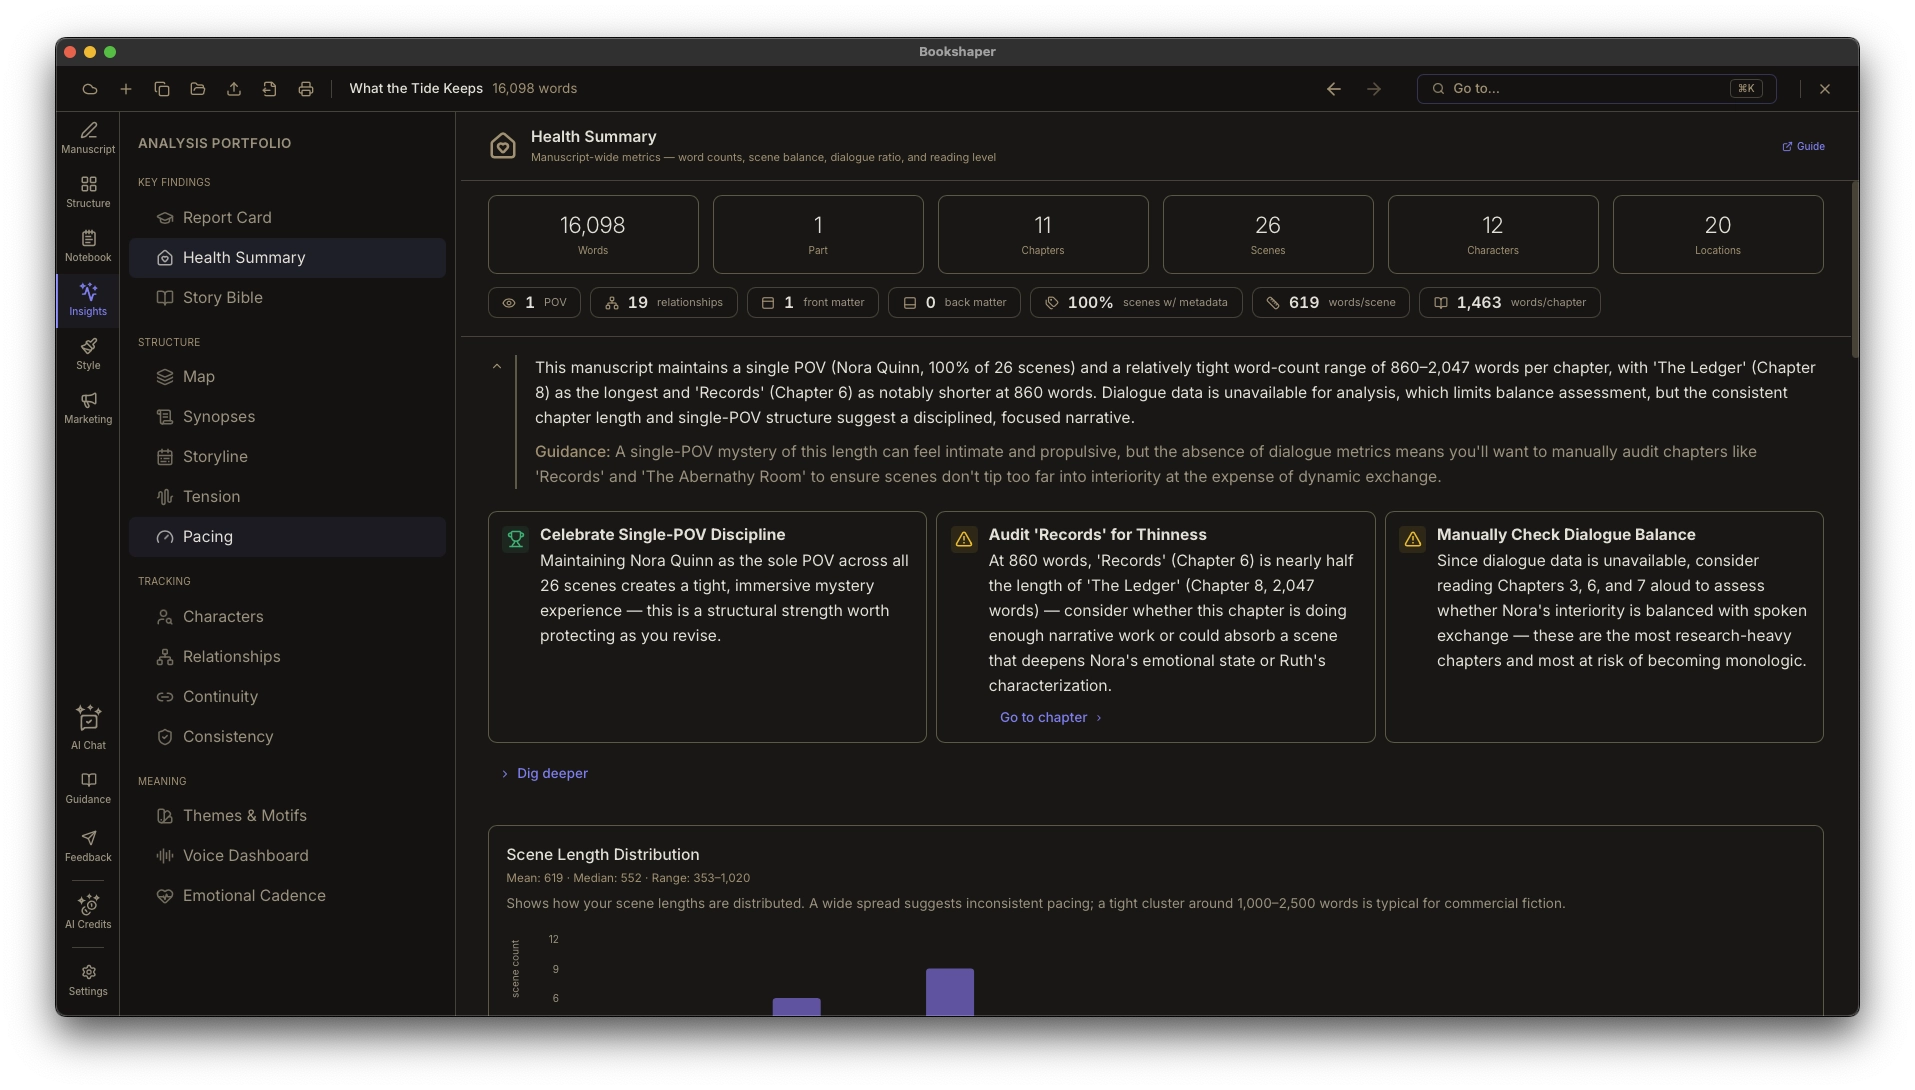The height and width of the screenshot is (1090, 1915).
Task: Open AI Chat from the sidebar
Action: (88, 728)
